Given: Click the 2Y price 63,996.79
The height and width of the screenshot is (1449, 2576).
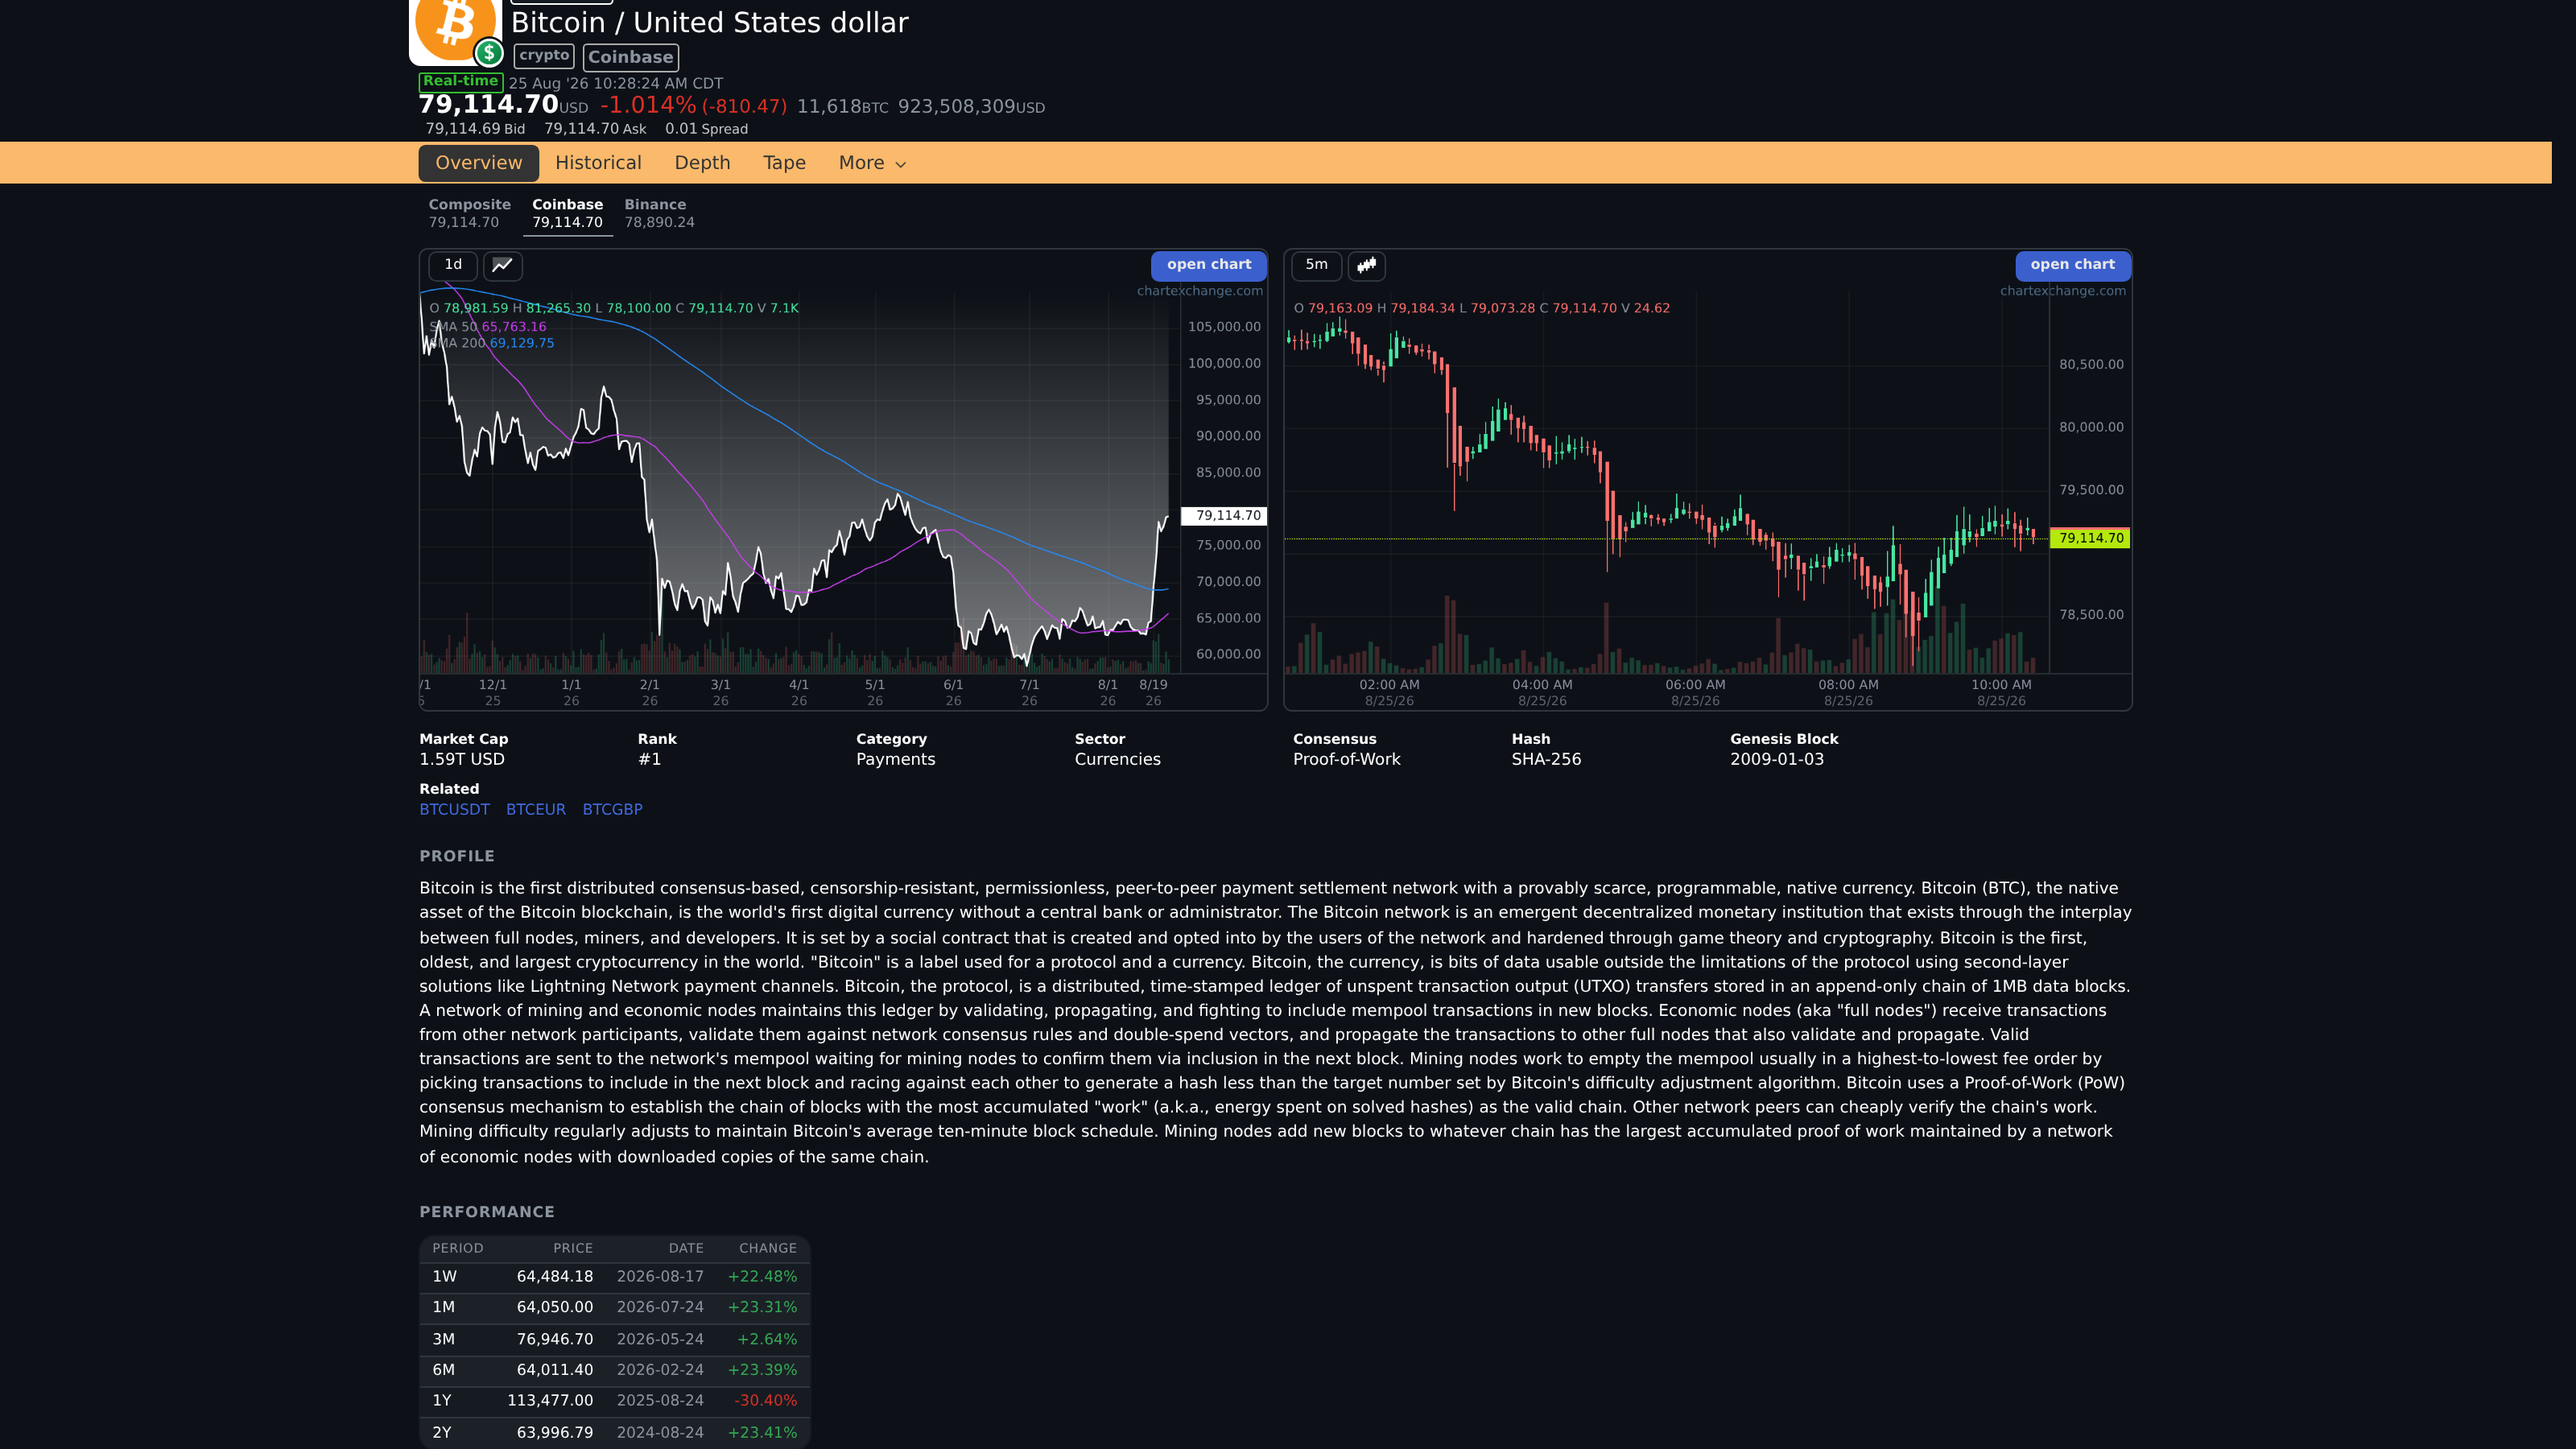Looking at the screenshot, I should click(x=554, y=1433).
